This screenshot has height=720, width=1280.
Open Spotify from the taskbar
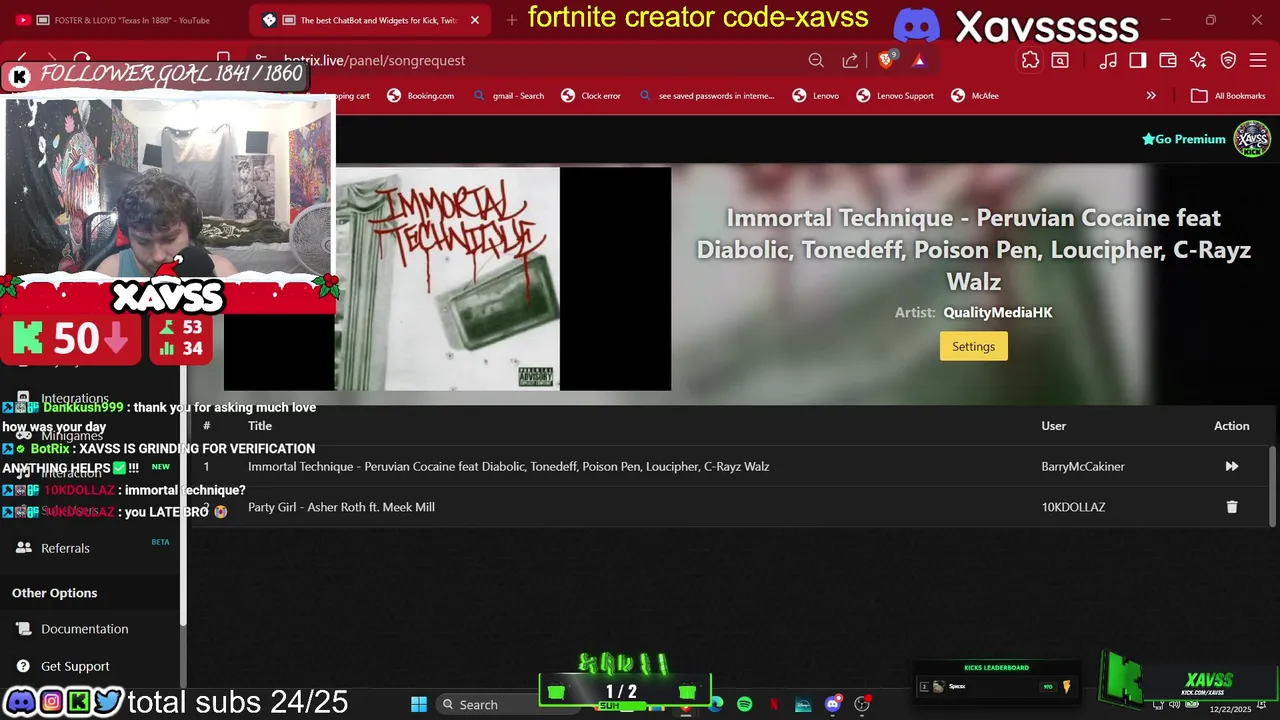(744, 704)
